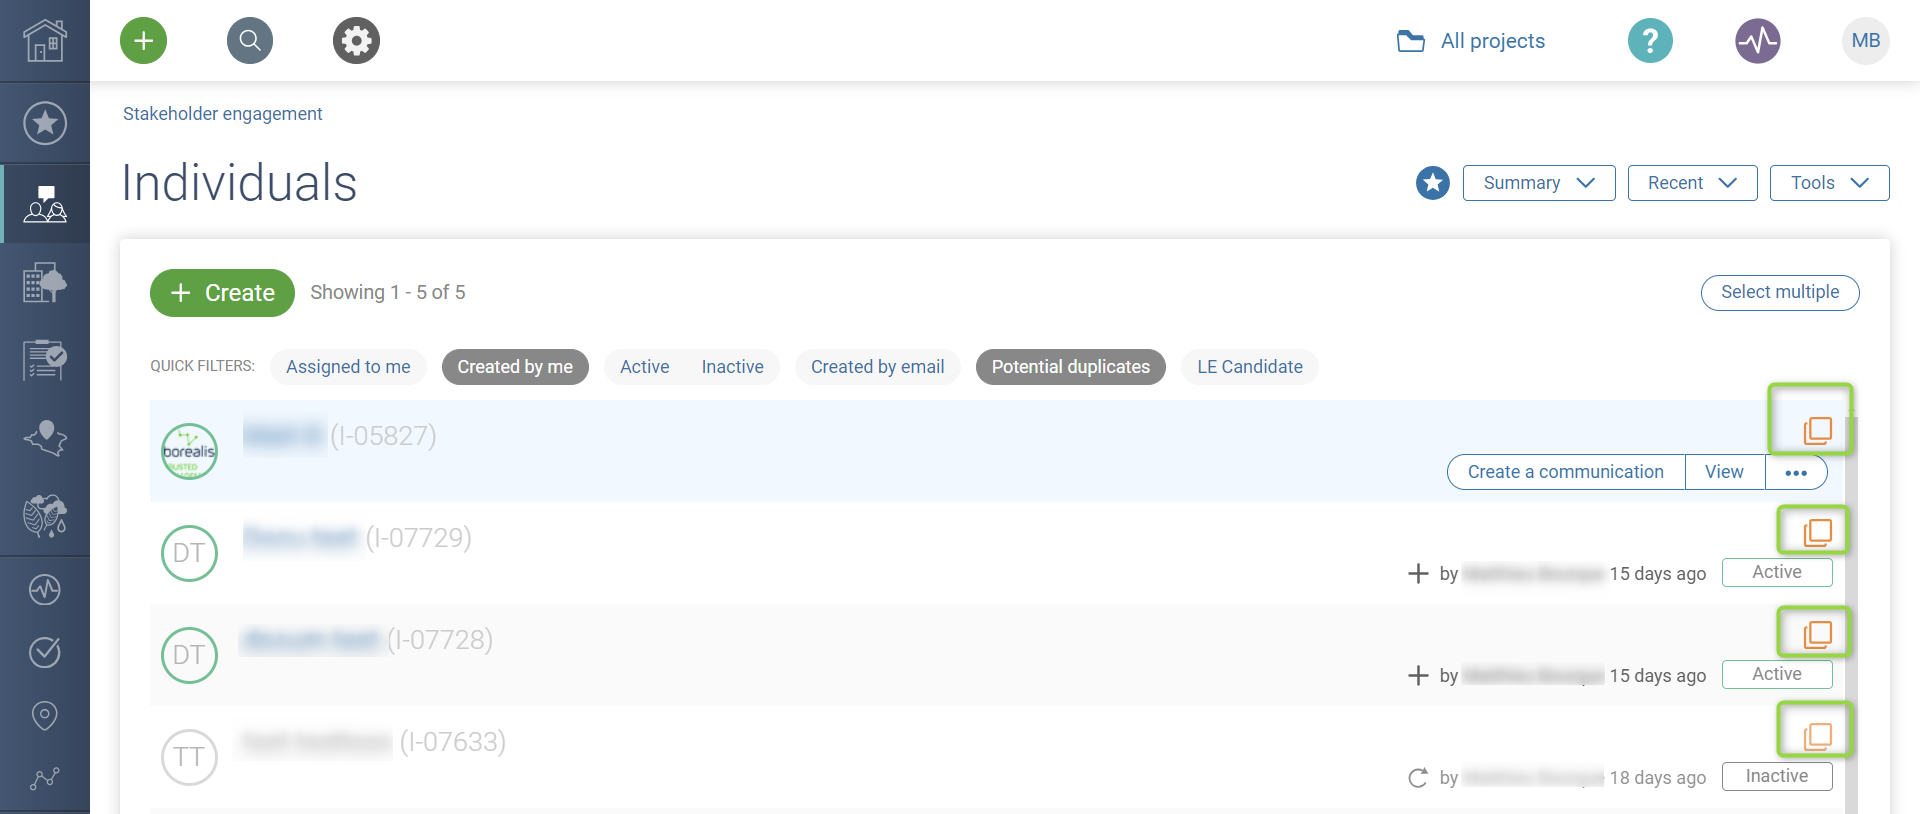Viewport: 1920px width, 814px height.
Task: Open the help question mark icon
Action: point(1650,41)
